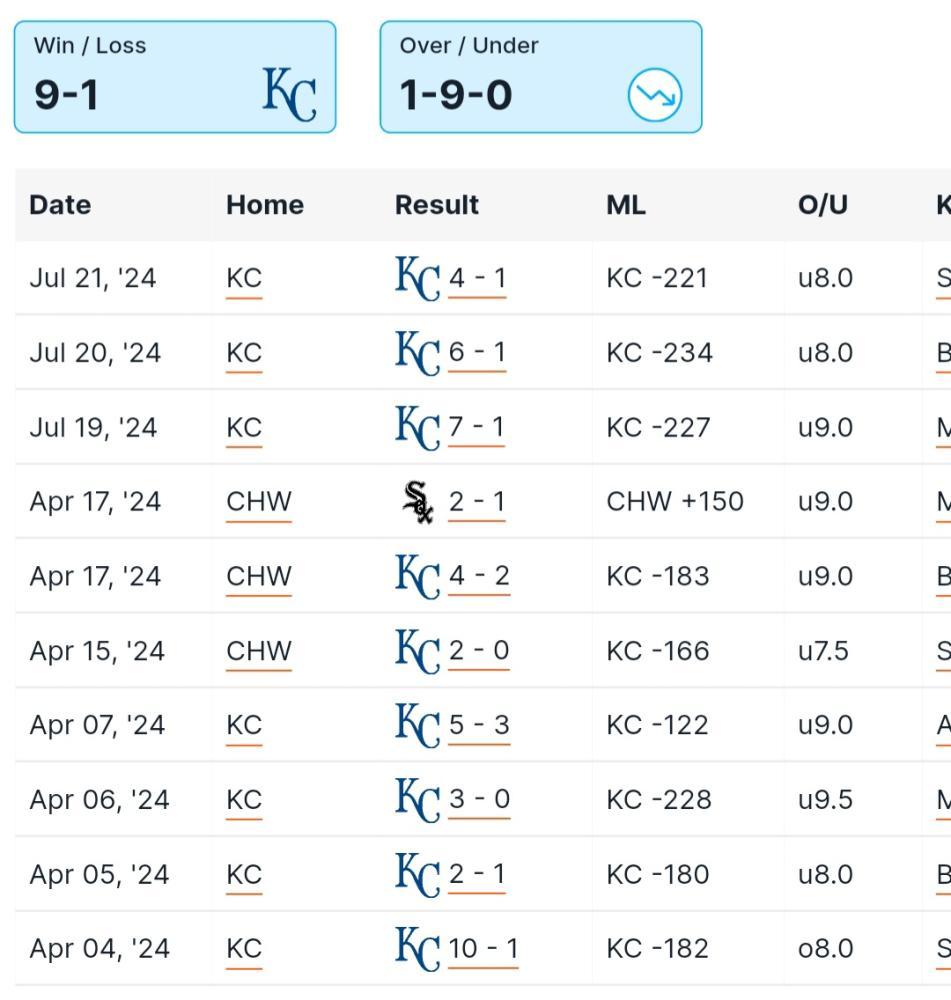Sort by the Date column header
The width and height of the screenshot is (951, 1000).
pos(60,205)
